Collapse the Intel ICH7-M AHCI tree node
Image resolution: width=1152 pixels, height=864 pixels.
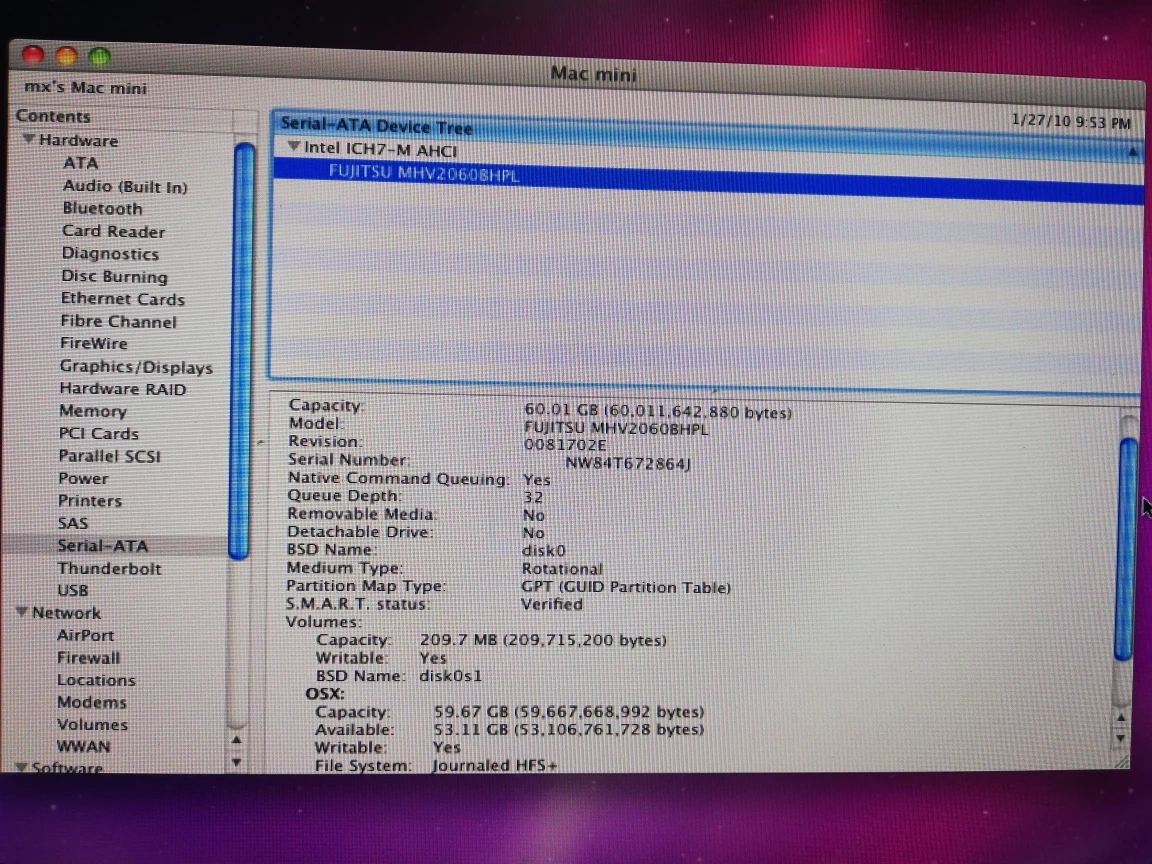294,146
